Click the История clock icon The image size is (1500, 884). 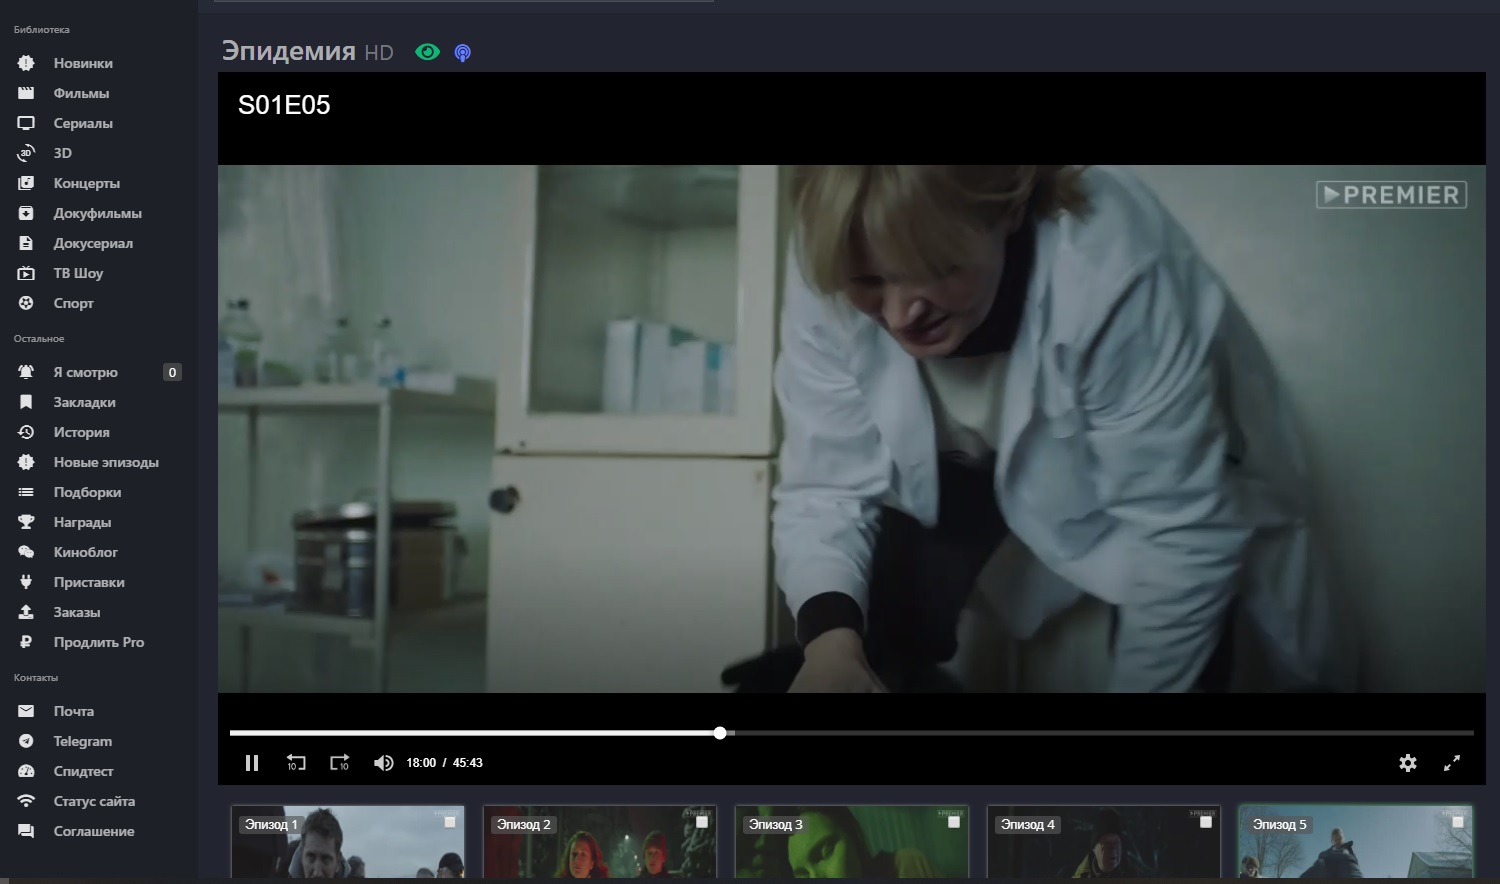coord(26,432)
